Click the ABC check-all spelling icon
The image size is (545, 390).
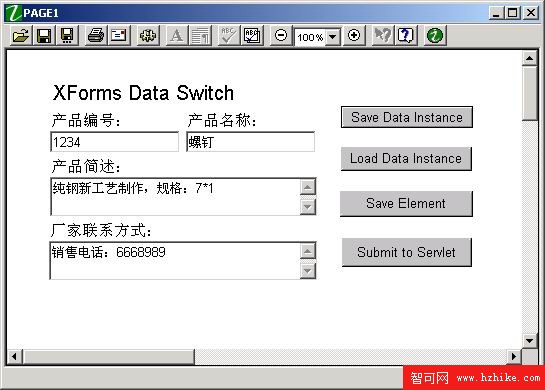[252, 35]
